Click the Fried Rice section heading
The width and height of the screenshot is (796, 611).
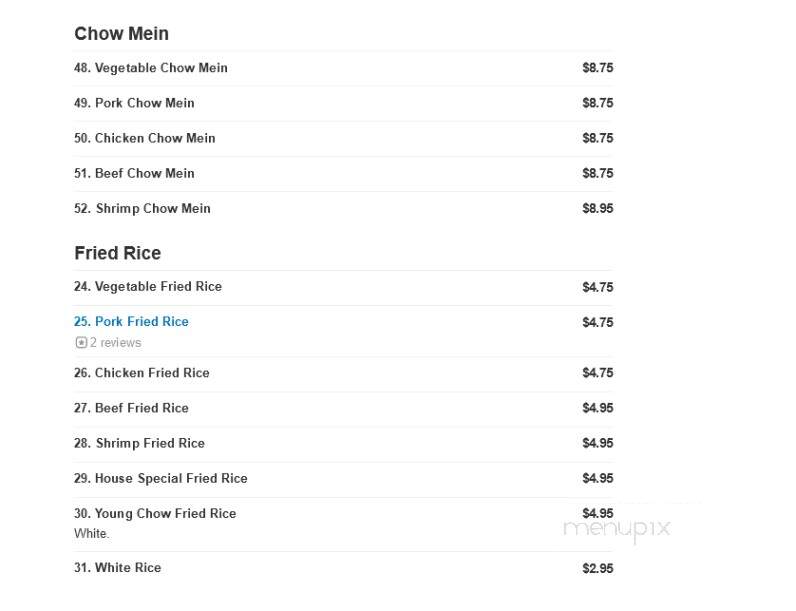pyautogui.click(x=117, y=253)
